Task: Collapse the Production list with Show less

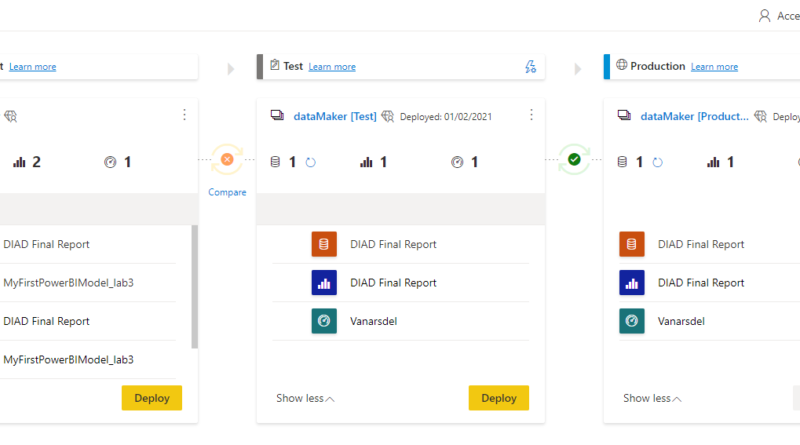Action: pos(652,398)
